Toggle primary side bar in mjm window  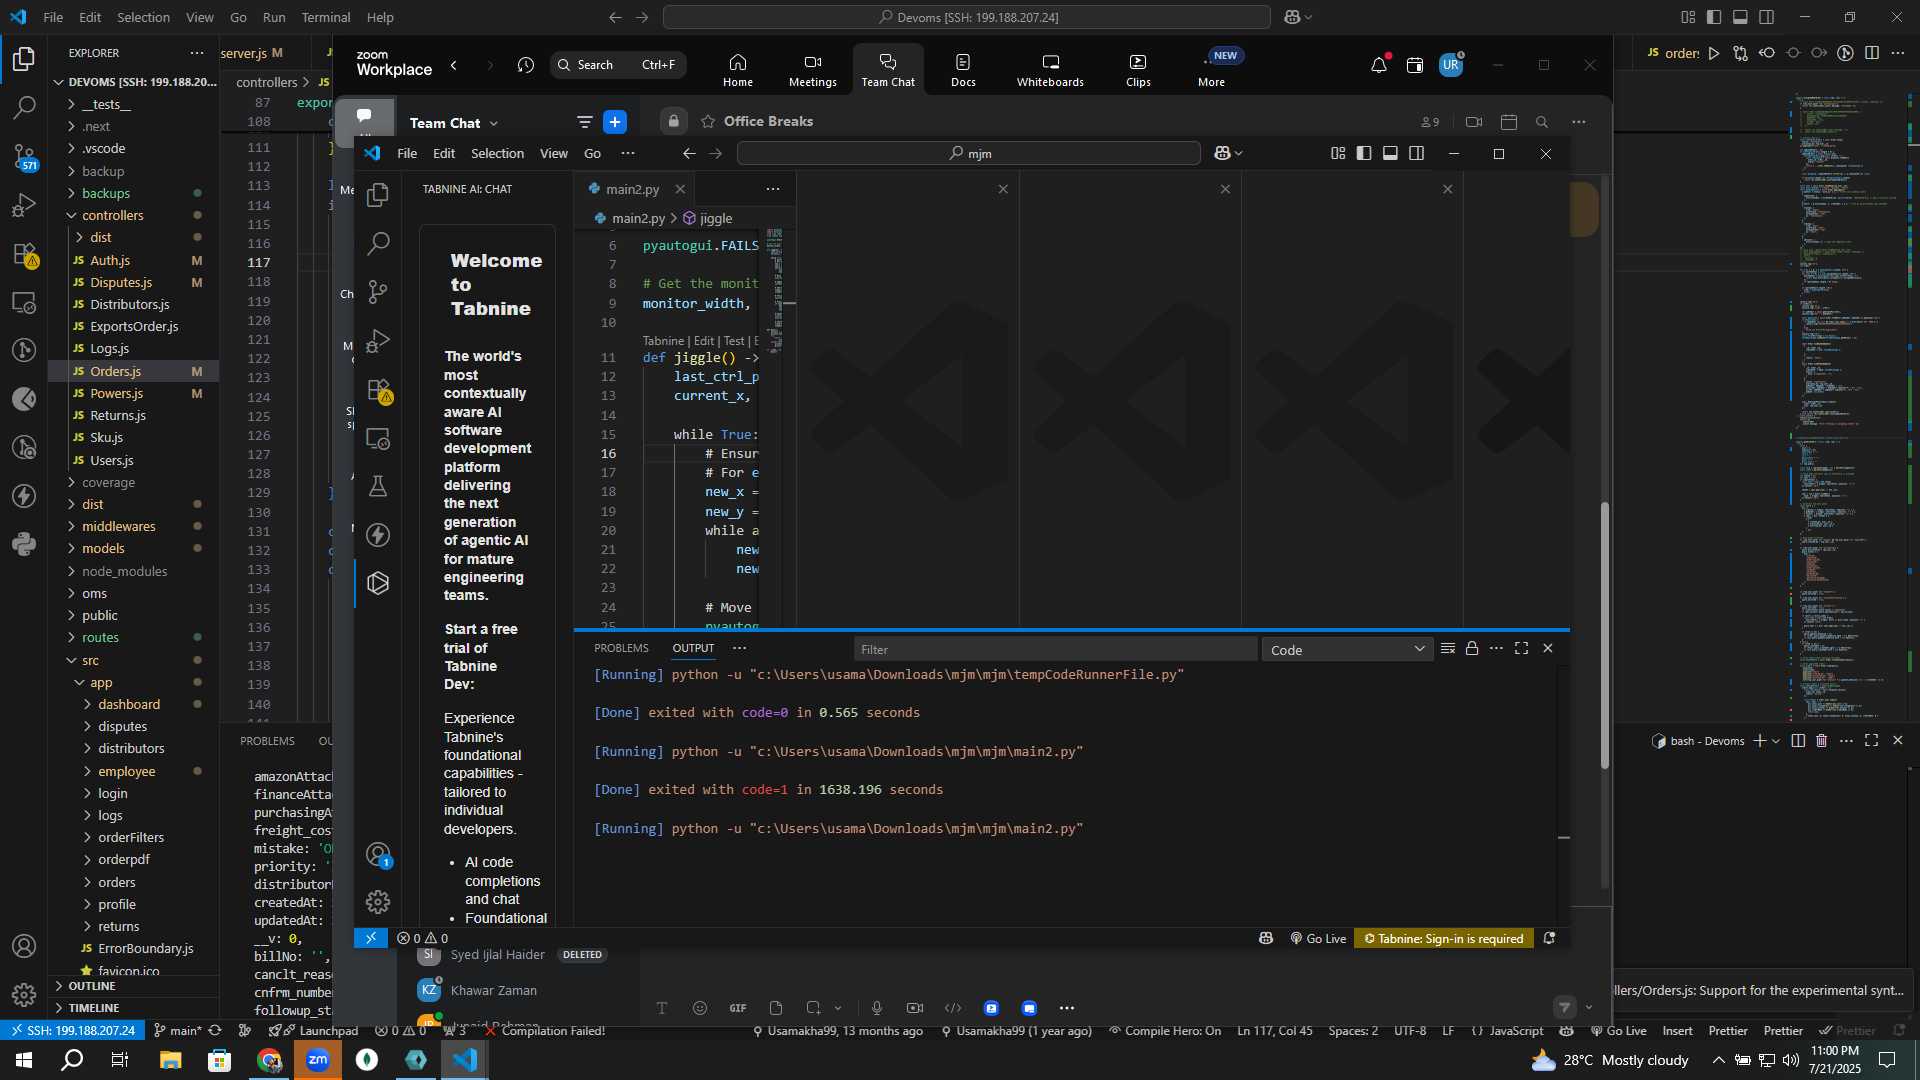[1364, 153]
